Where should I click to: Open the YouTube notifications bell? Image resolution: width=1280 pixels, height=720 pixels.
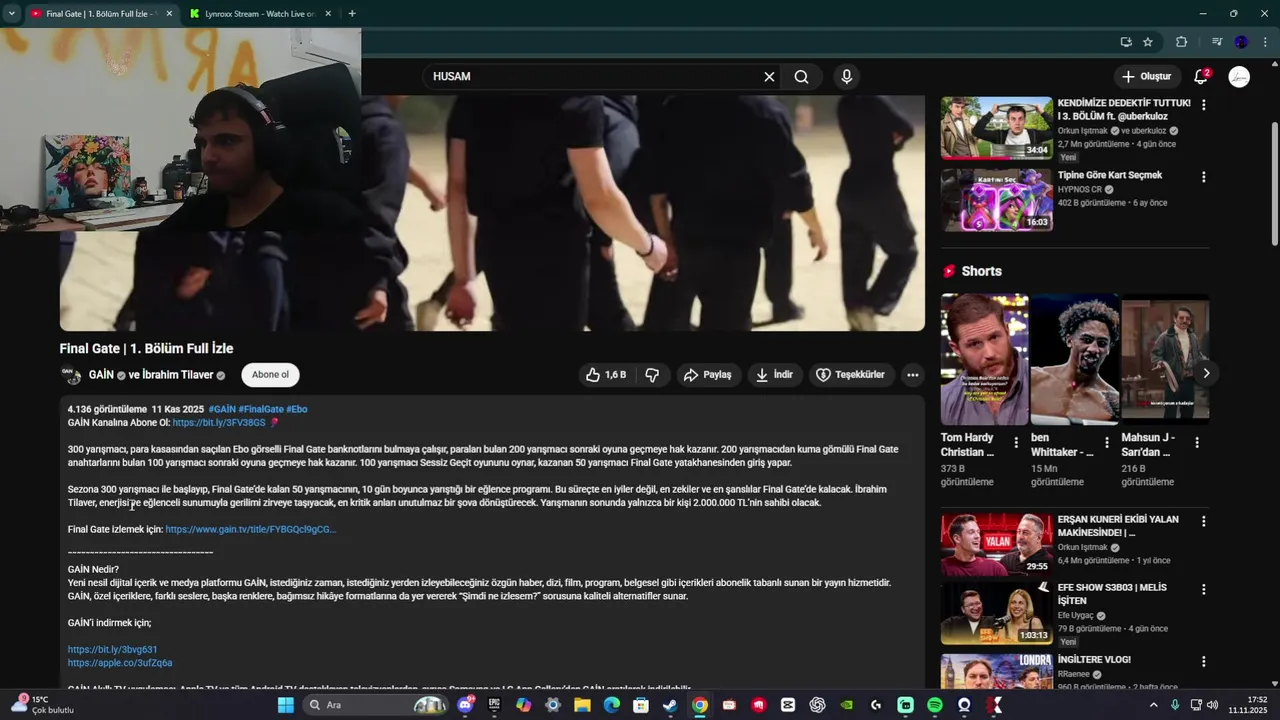[x=1201, y=77]
